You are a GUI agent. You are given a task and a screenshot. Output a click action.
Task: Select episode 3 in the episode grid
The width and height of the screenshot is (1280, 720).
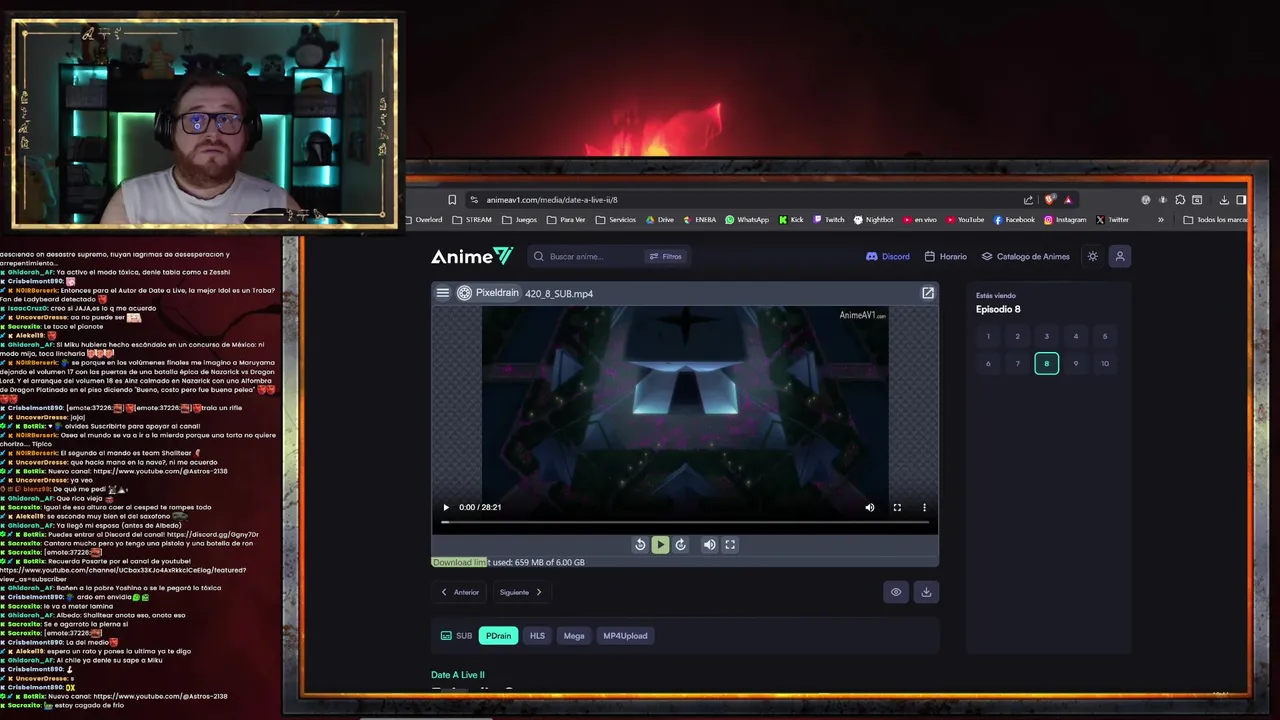pyautogui.click(x=1047, y=336)
